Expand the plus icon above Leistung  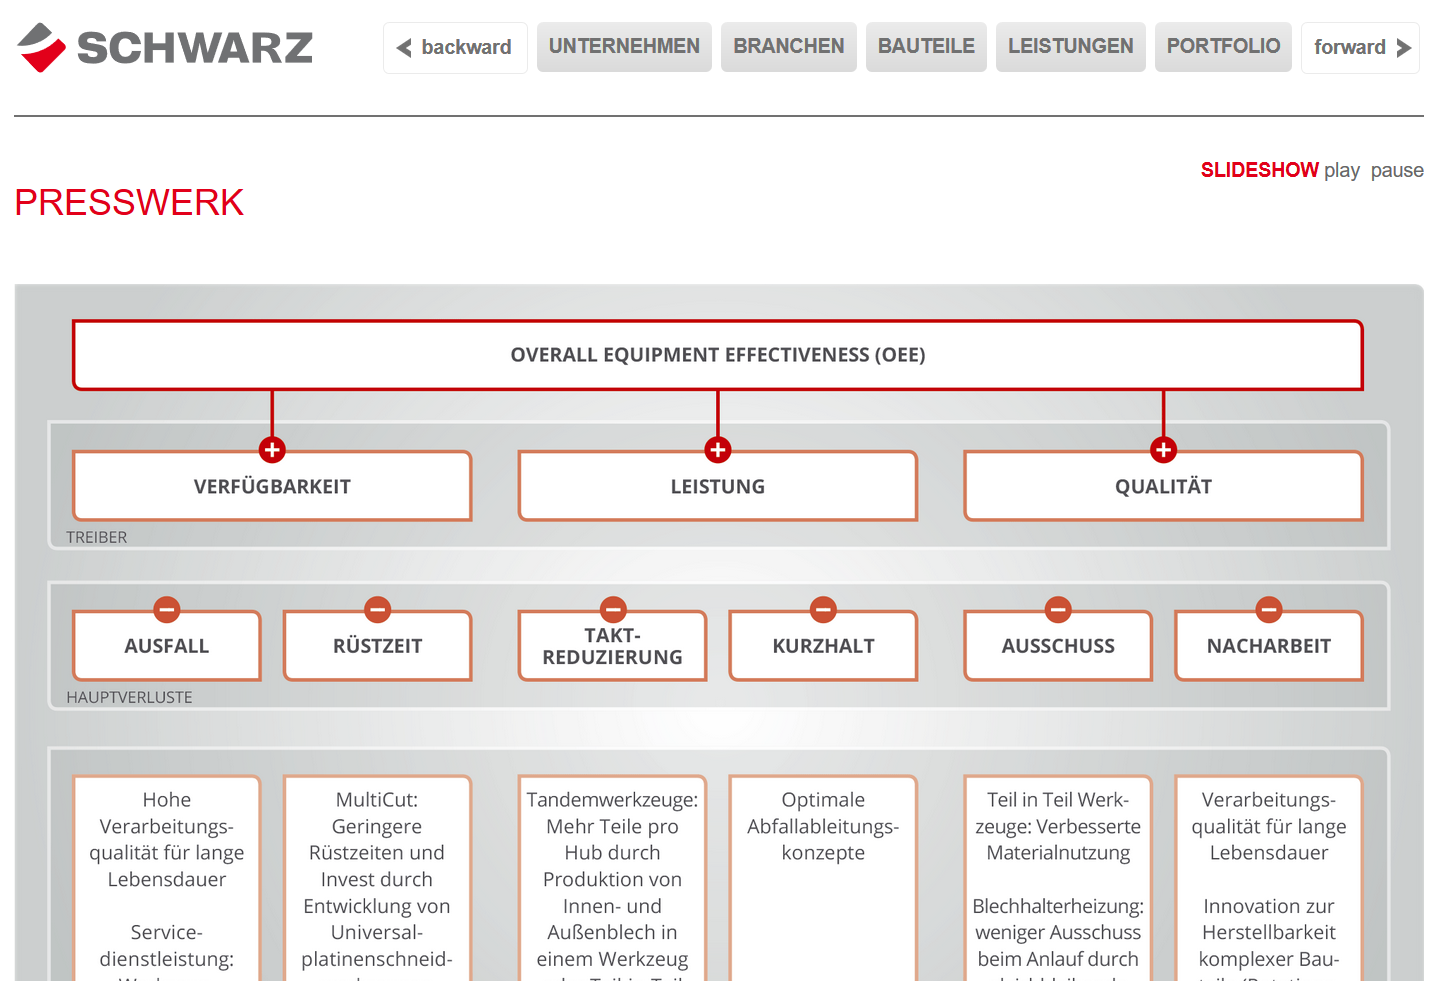717,450
